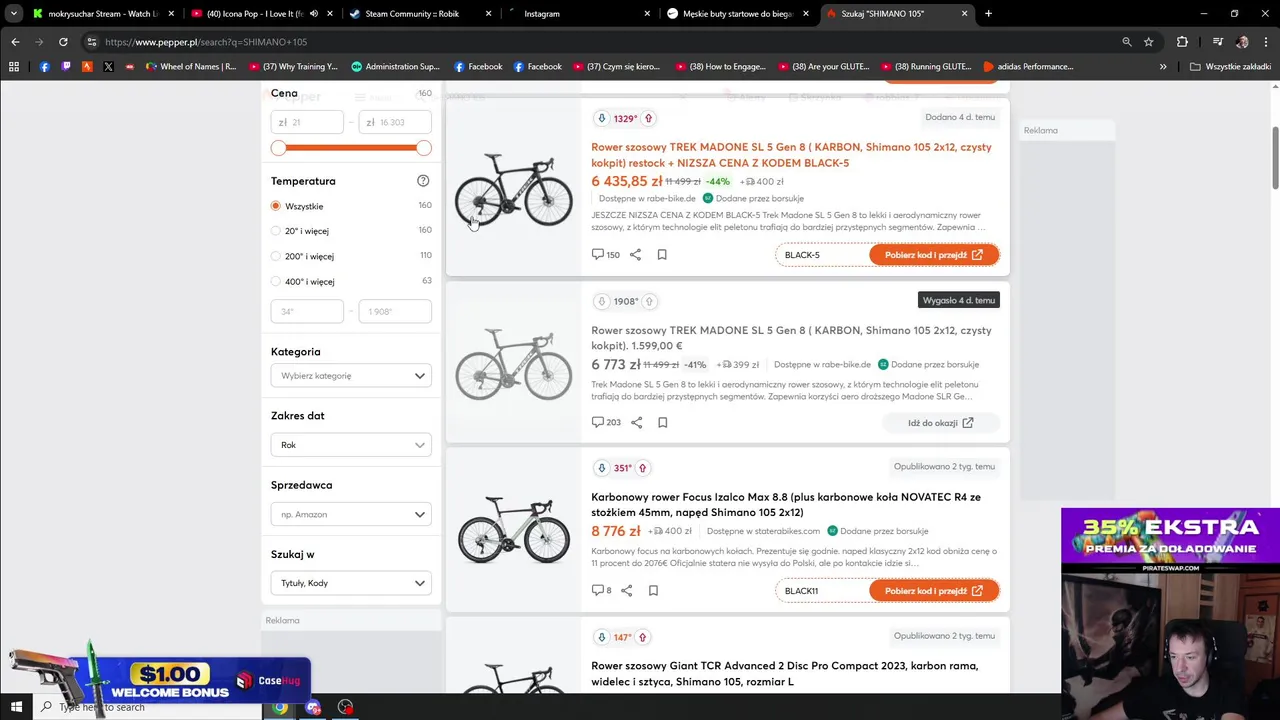Viewport: 1280px width, 720px height.
Task: Click Pobierz kod i przejdź for BLACK11
Action: point(934,591)
